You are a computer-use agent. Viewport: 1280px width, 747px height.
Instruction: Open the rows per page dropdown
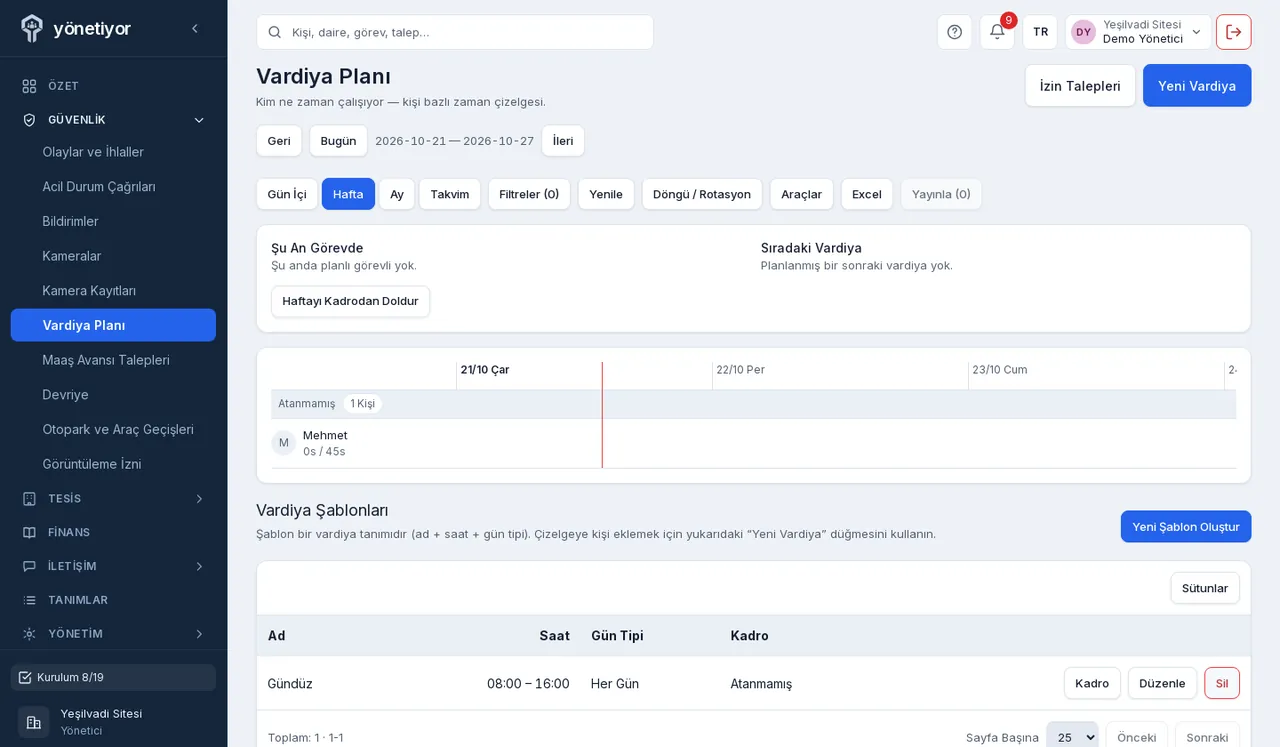click(x=1072, y=737)
